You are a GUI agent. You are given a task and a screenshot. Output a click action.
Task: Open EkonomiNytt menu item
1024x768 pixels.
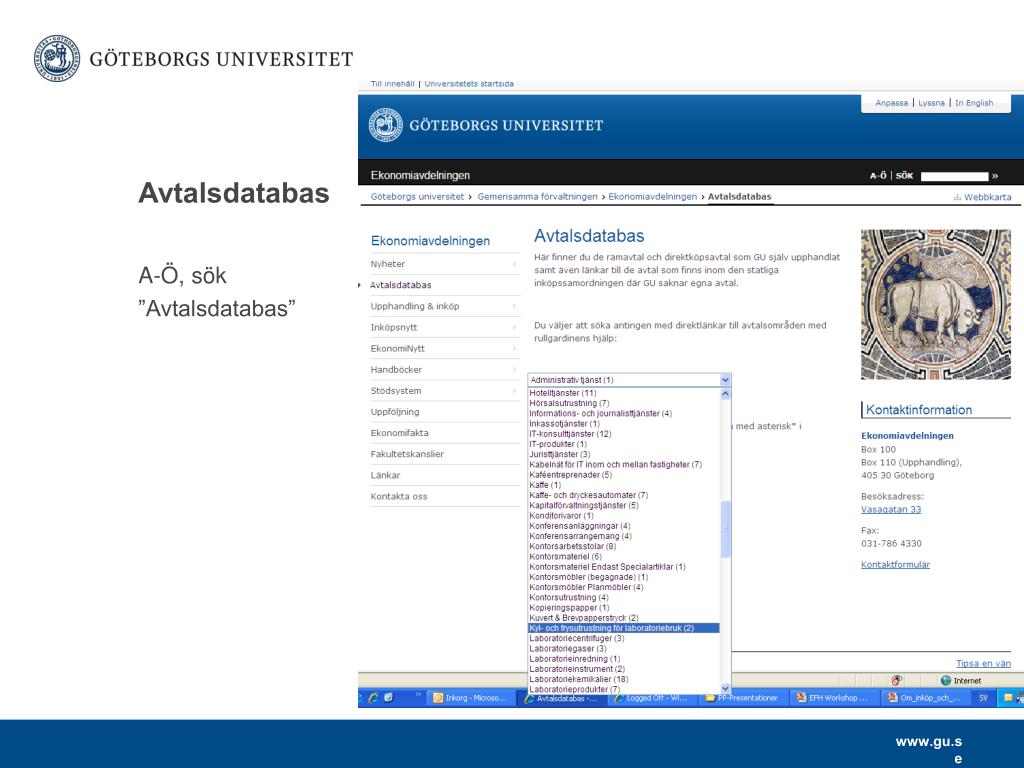[x=398, y=348]
